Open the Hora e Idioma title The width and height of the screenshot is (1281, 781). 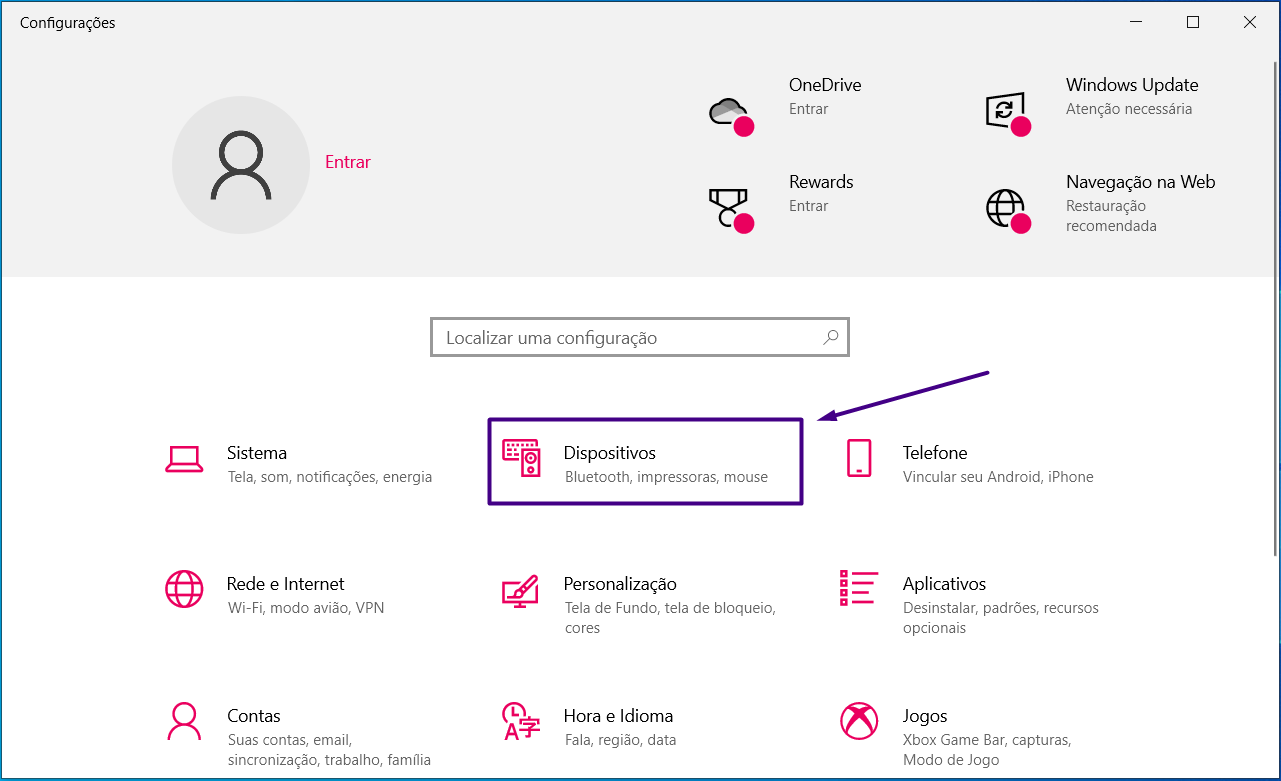[x=618, y=716]
